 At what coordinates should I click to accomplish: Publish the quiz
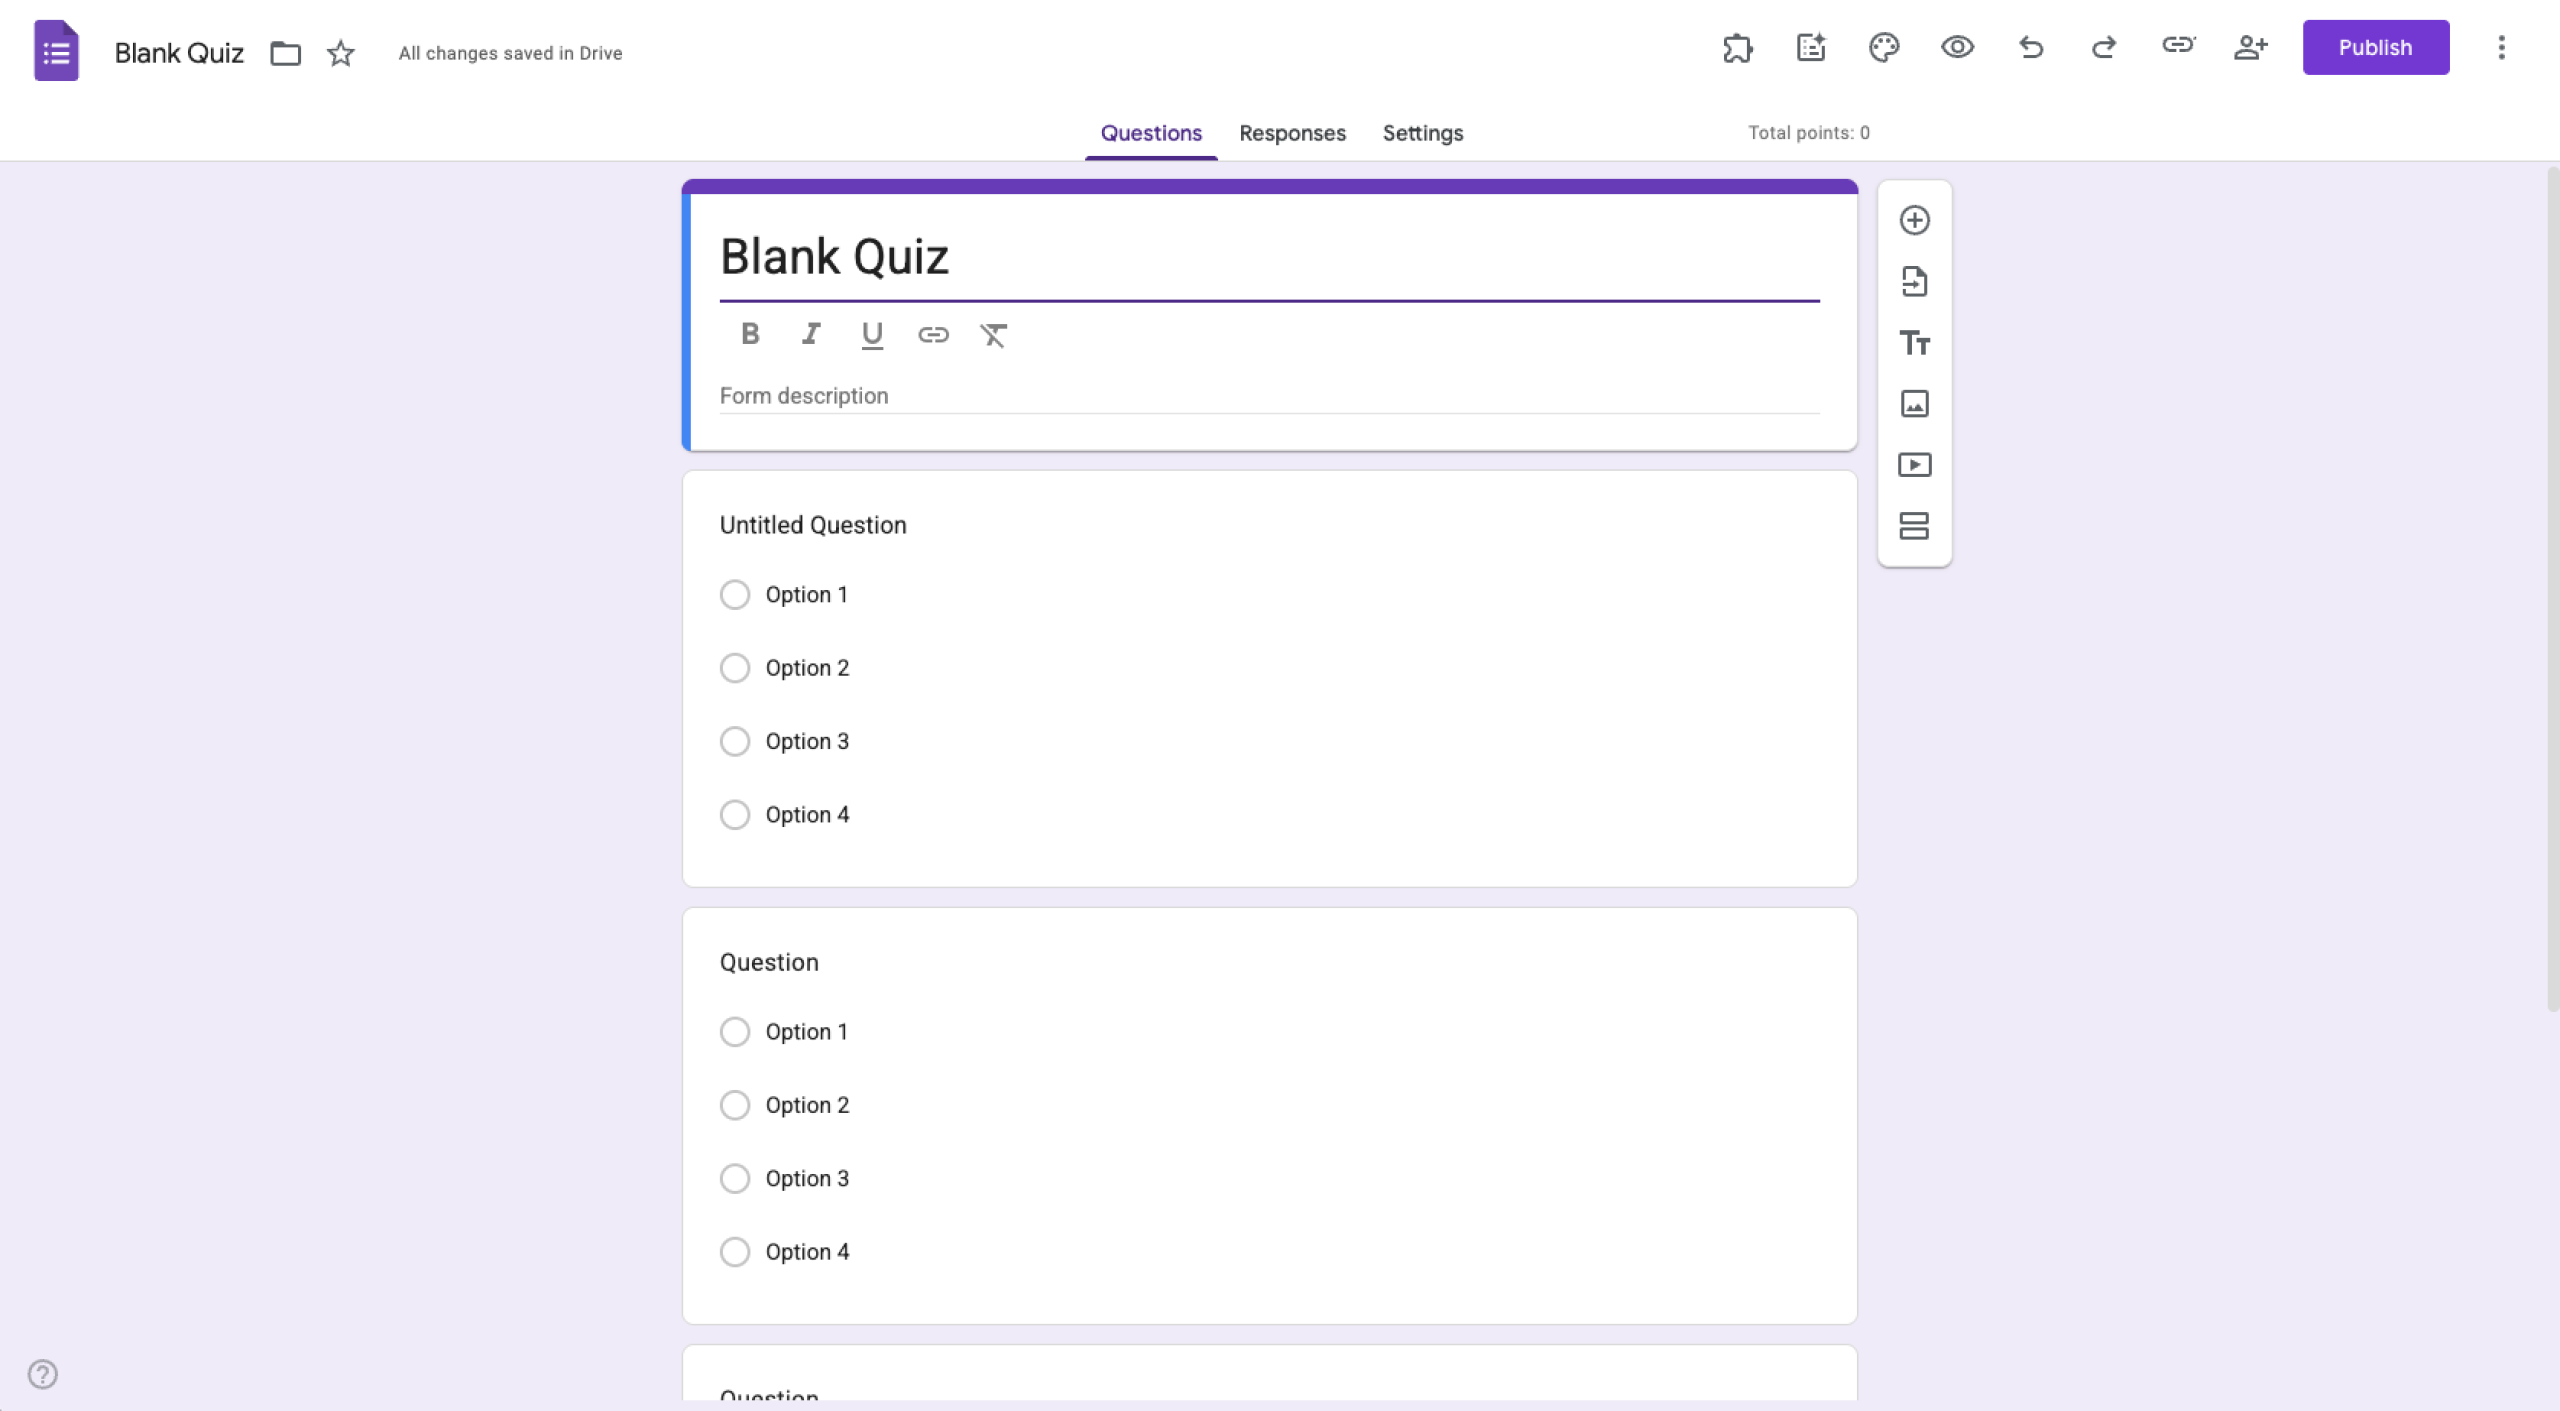[x=2375, y=47]
